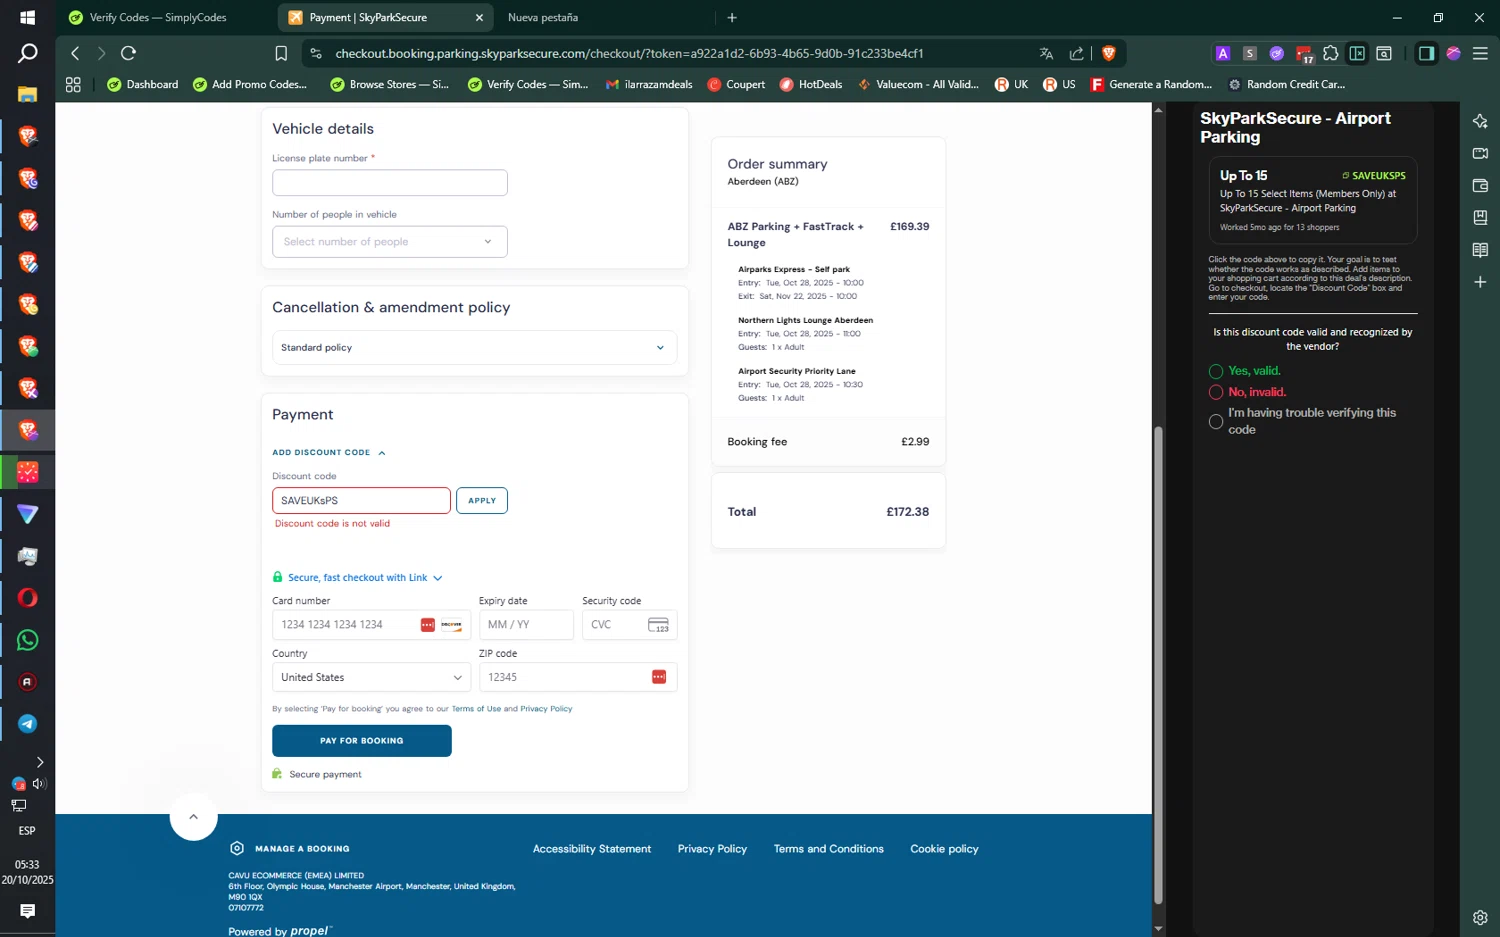
Task: Click the PAY FOR BOOKING button
Action: pyautogui.click(x=362, y=741)
